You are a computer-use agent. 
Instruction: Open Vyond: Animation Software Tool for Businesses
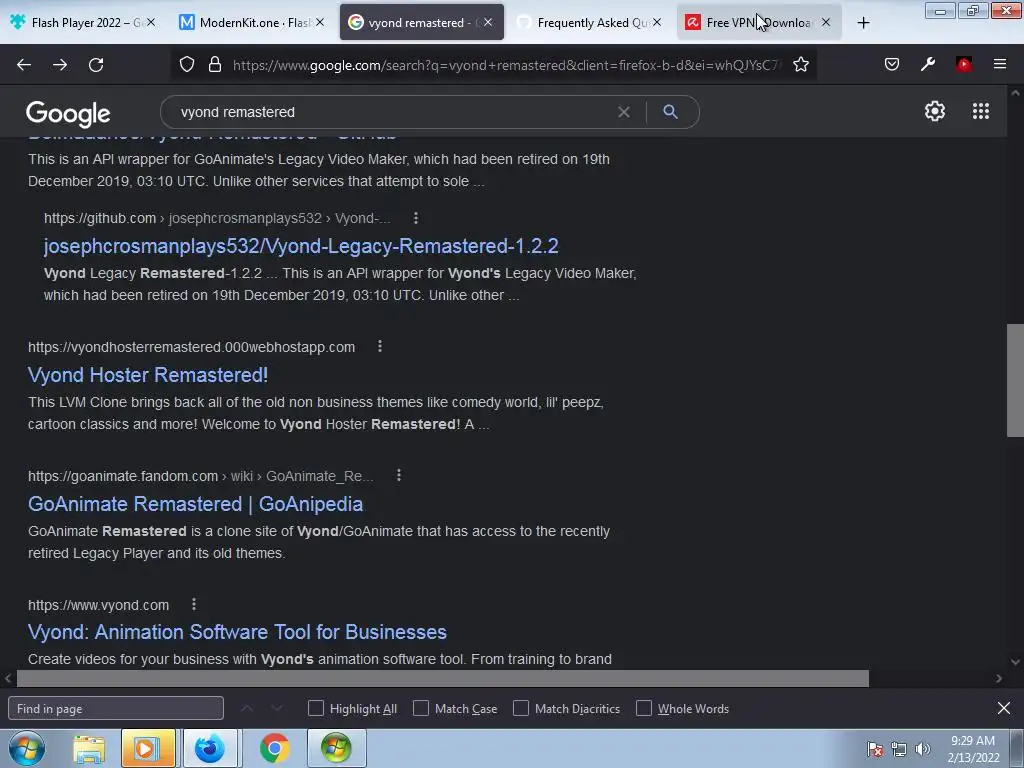tap(237, 632)
